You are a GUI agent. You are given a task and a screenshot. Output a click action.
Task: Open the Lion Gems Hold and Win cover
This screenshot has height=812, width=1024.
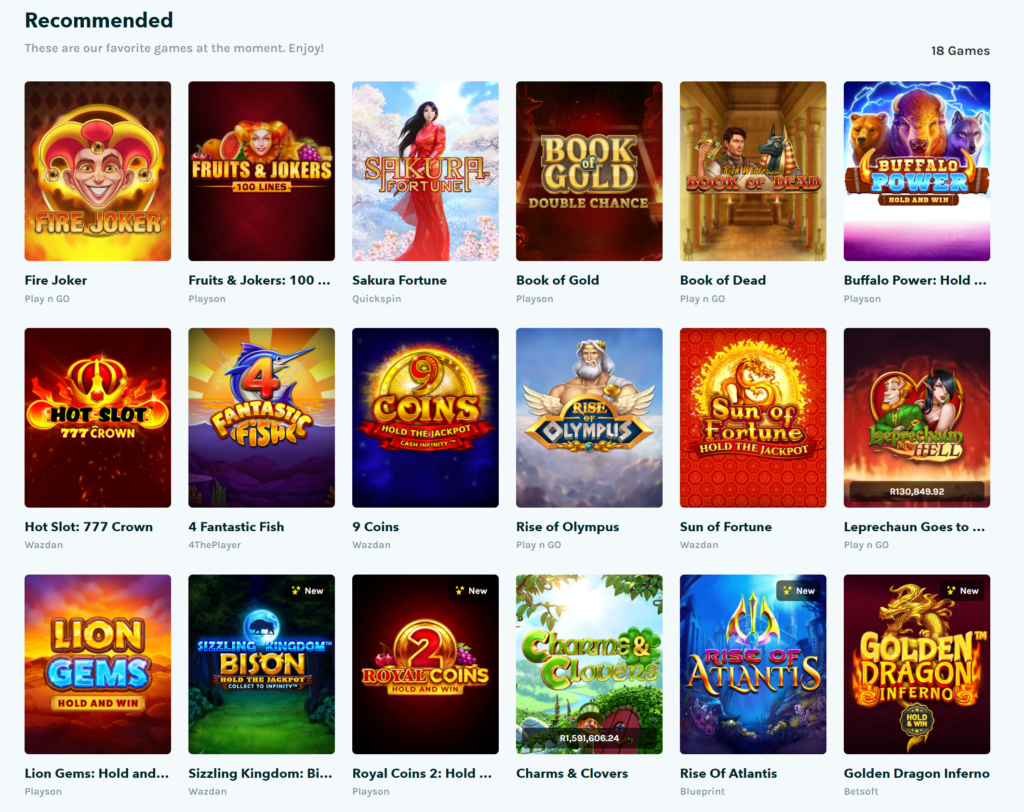[98, 664]
